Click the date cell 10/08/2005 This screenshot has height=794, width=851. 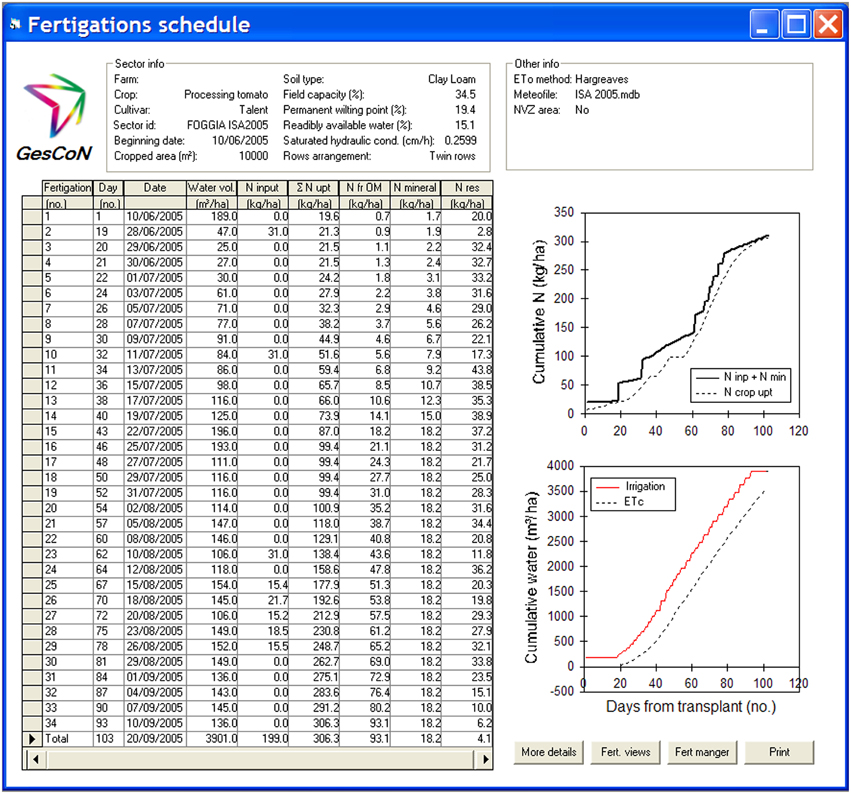[x=155, y=554]
